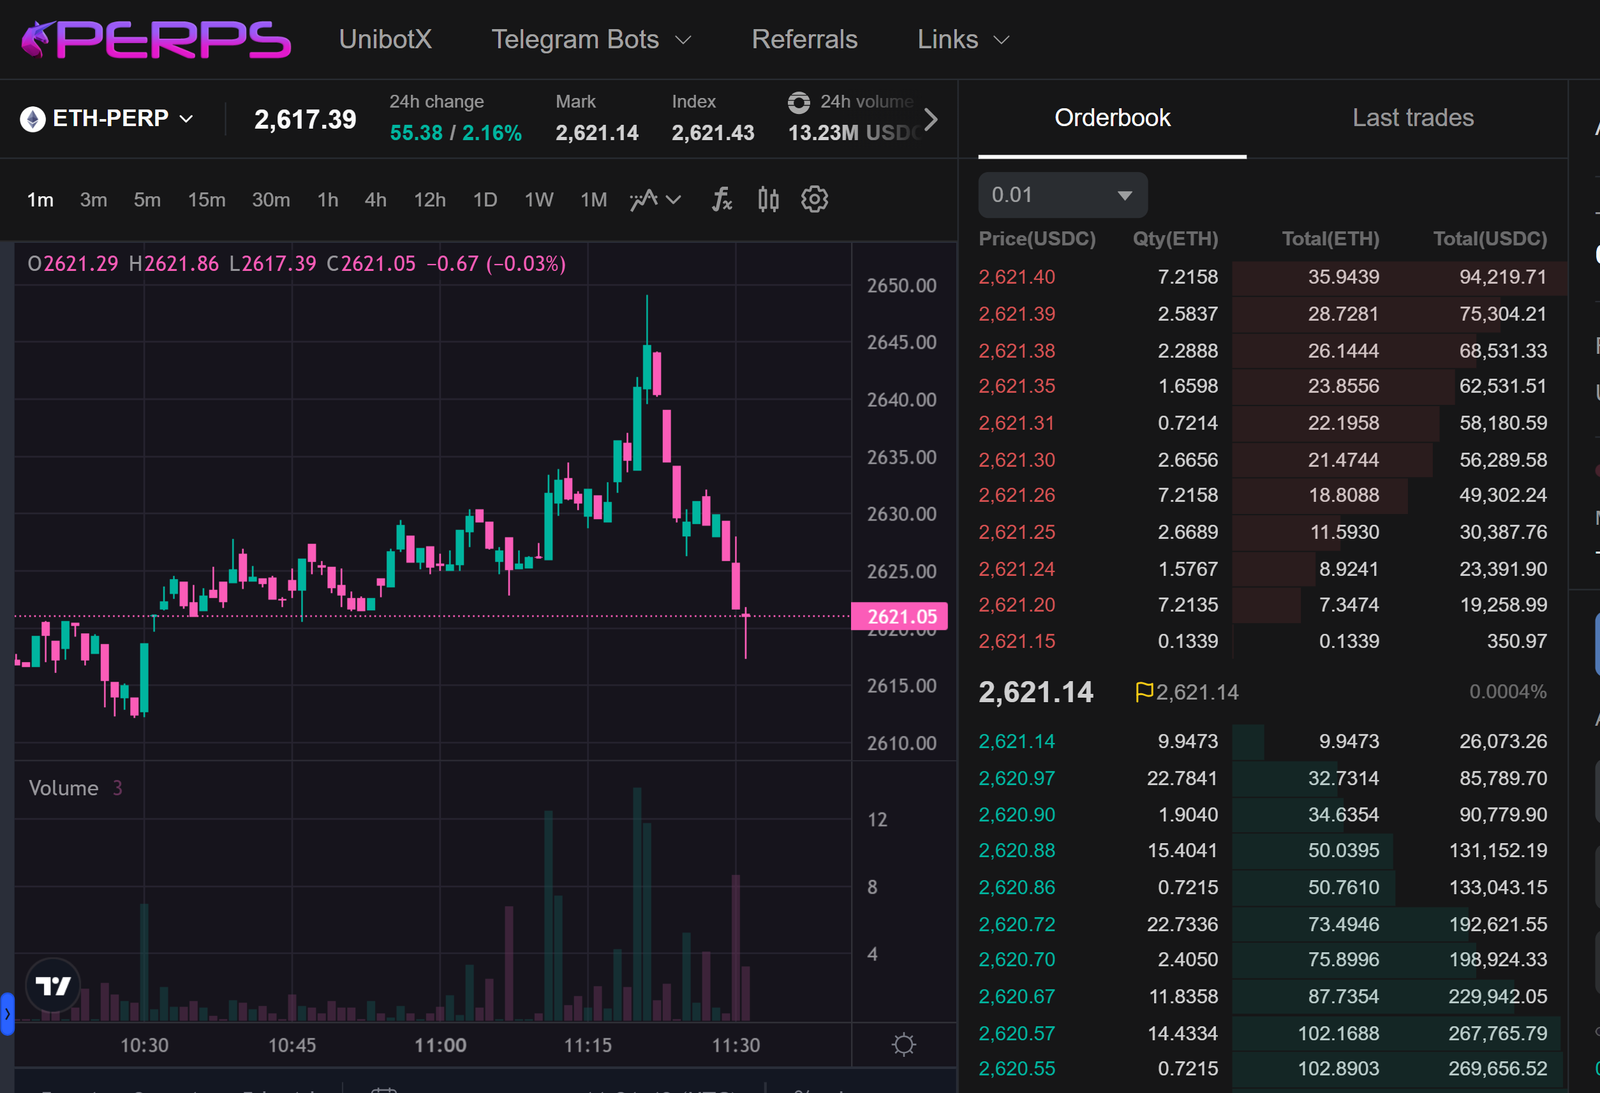Select the candle comparison icon
The height and width of the screenshot is (1093, 1600).
click(x=767, y=199)
